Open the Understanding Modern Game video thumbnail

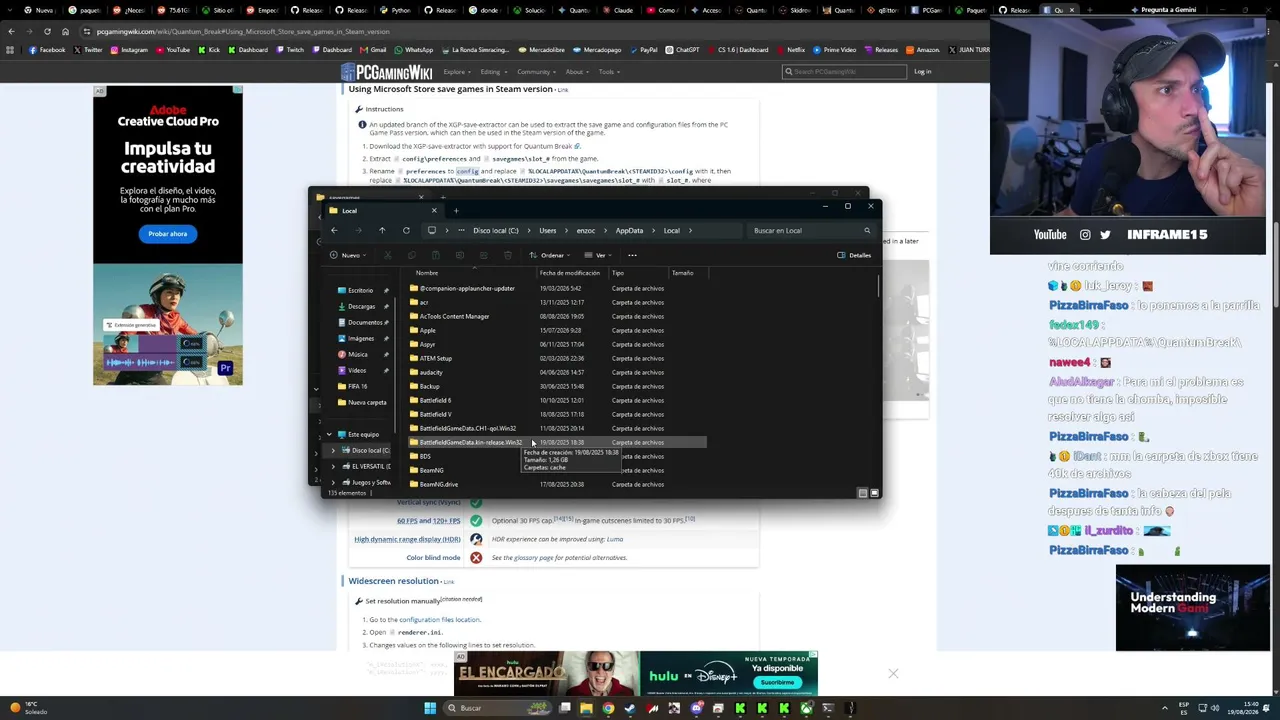click(1192, 608)
